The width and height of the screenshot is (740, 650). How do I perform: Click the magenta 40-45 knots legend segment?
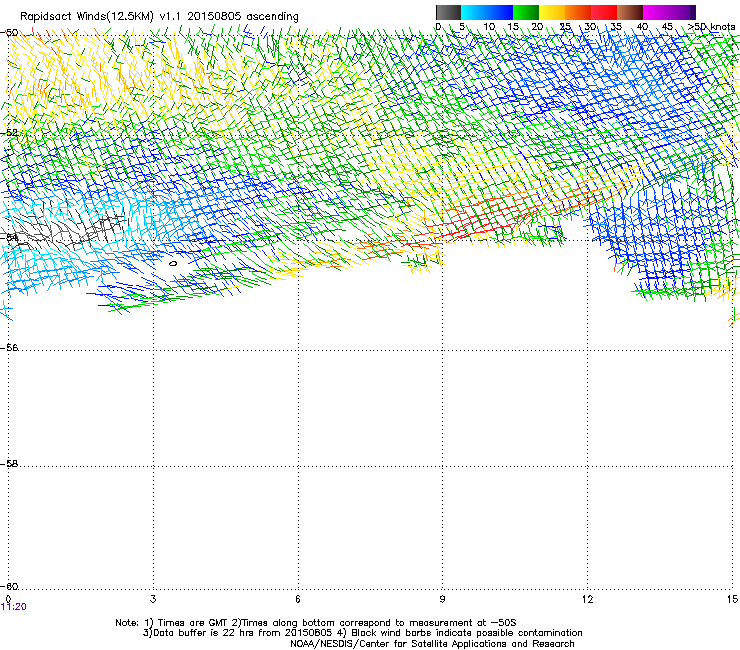point(656,12)
